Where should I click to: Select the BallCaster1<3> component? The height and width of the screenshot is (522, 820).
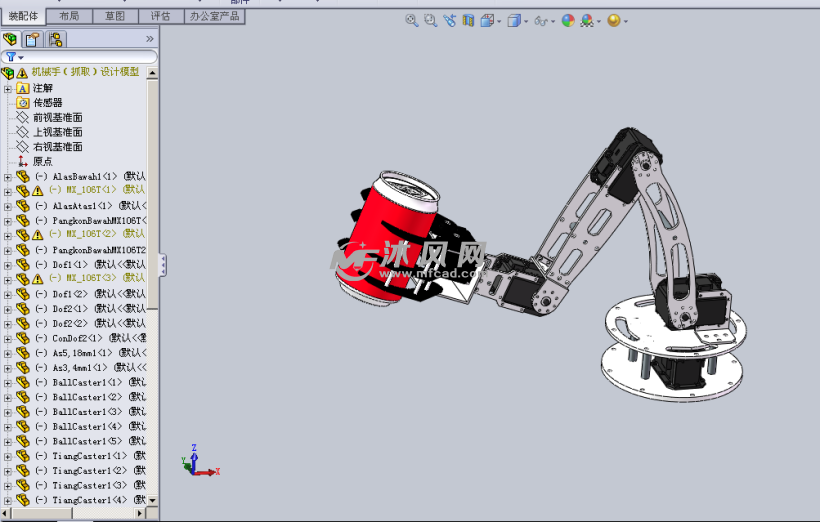click(90, 412)
